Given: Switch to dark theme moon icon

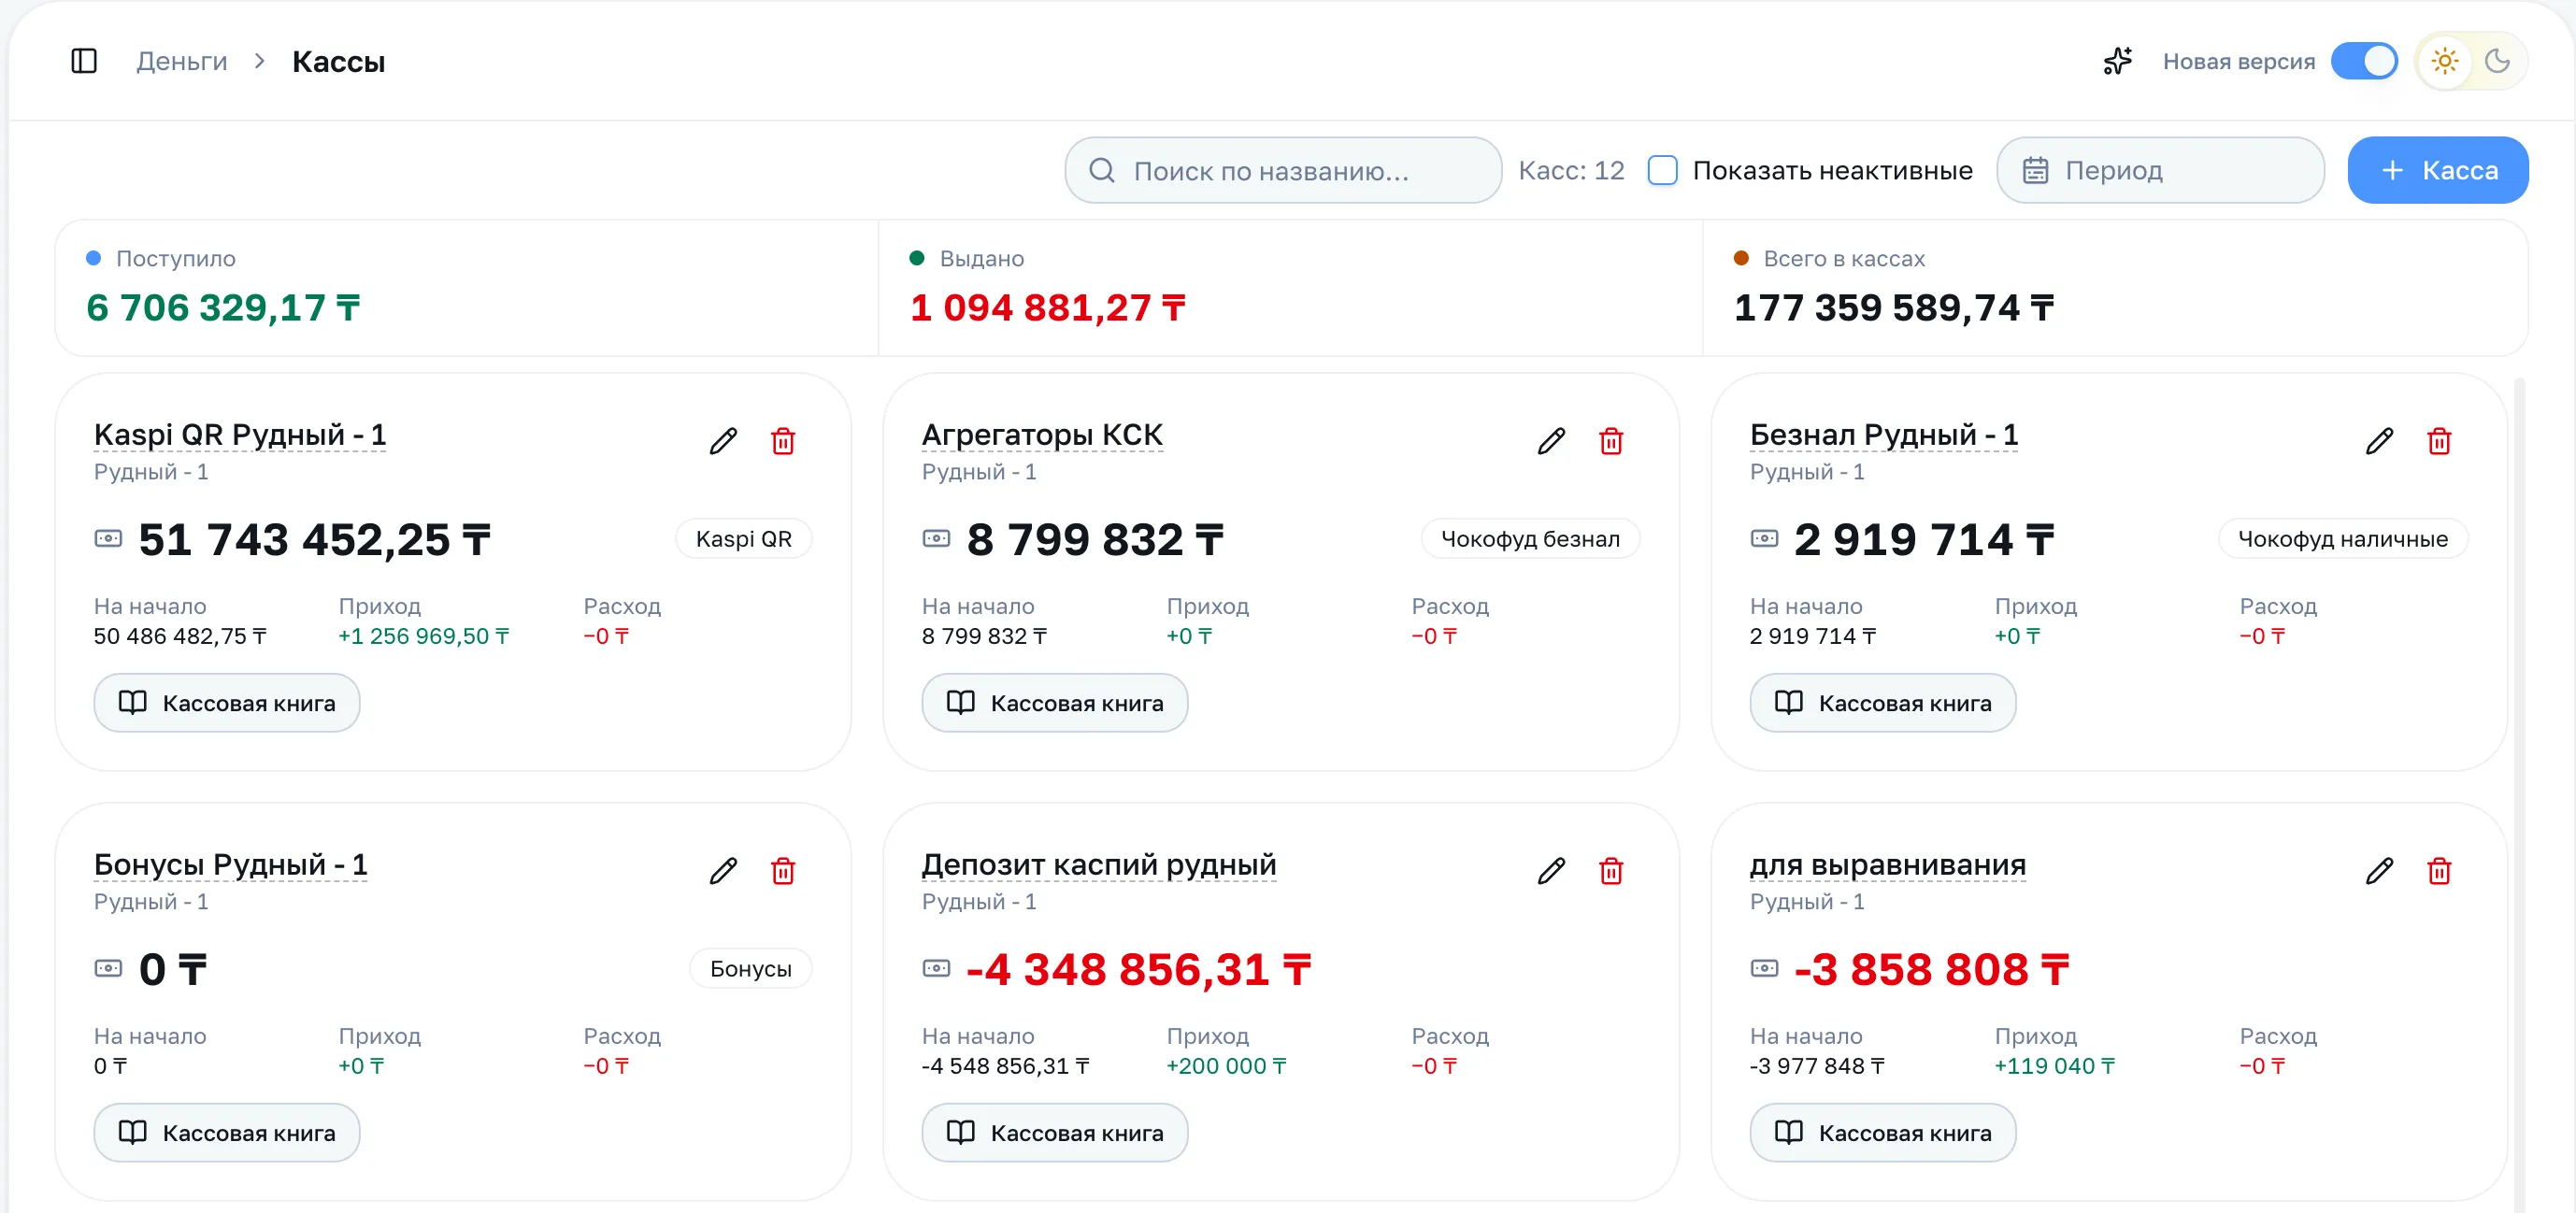Looking at the screenshot, I should point(2497,62).
